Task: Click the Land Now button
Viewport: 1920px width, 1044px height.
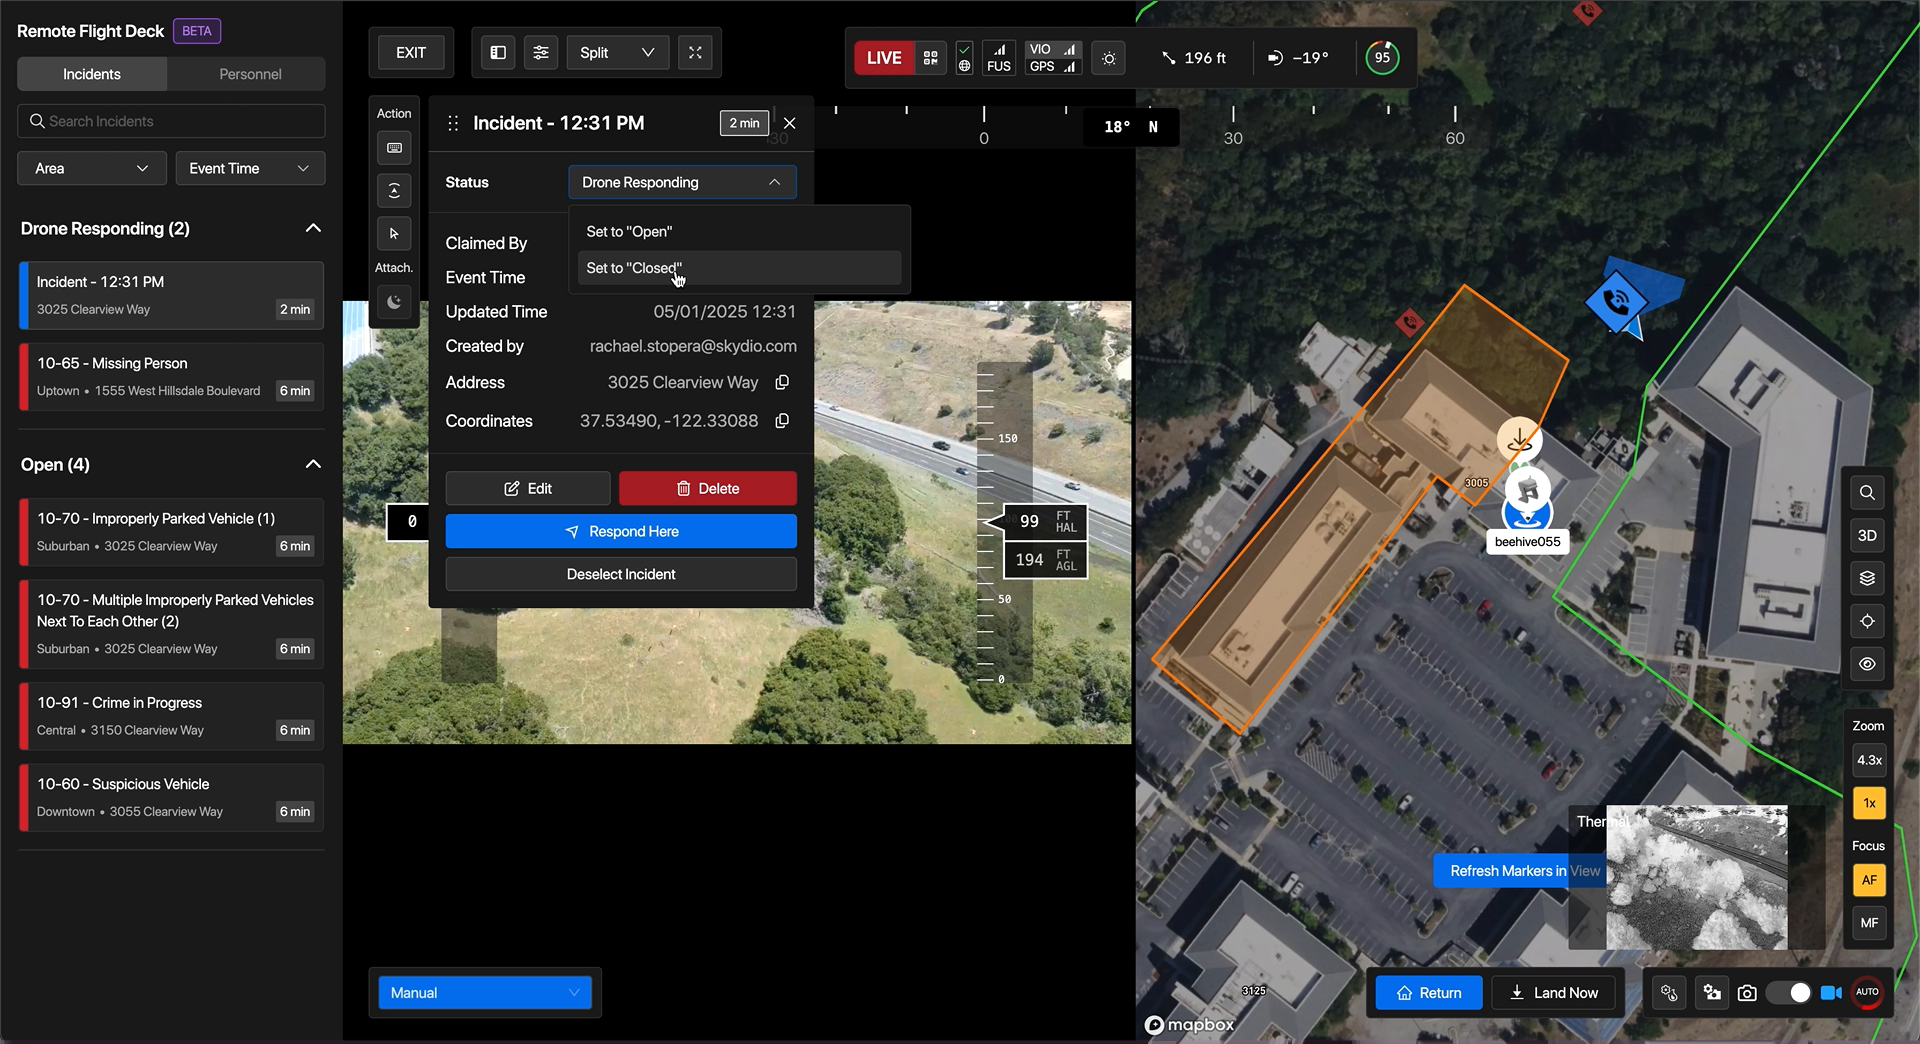Action: [x=1553, y=993]
